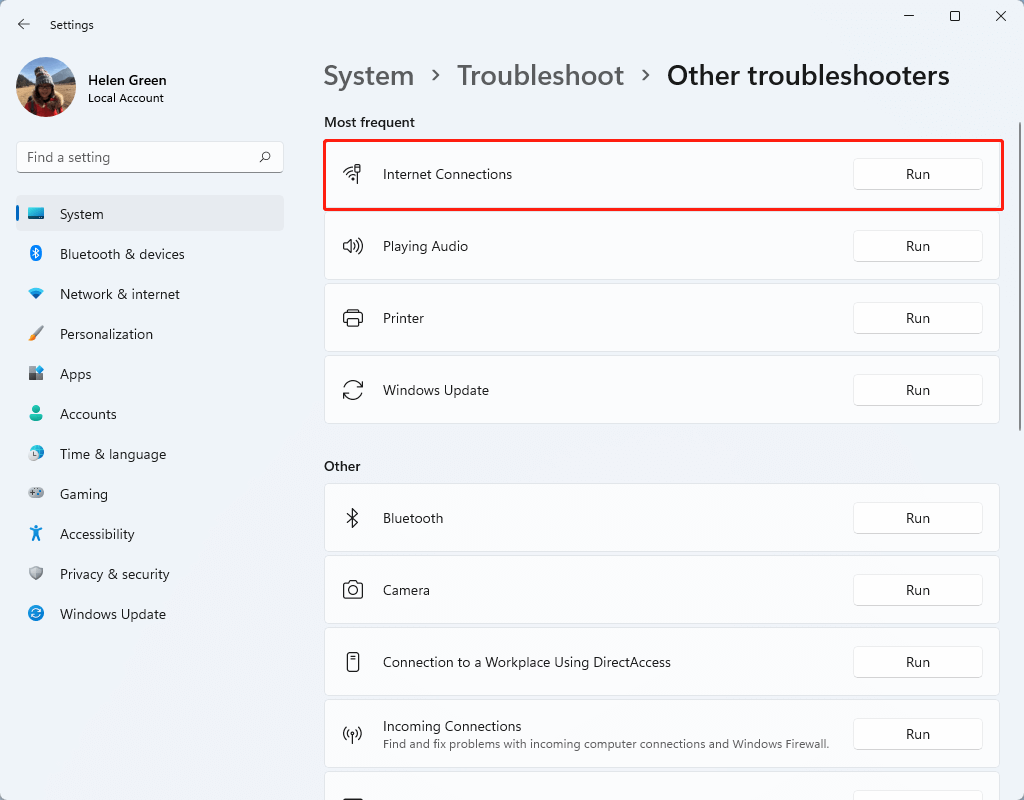Click the Find a setting search box

[150, 157]
